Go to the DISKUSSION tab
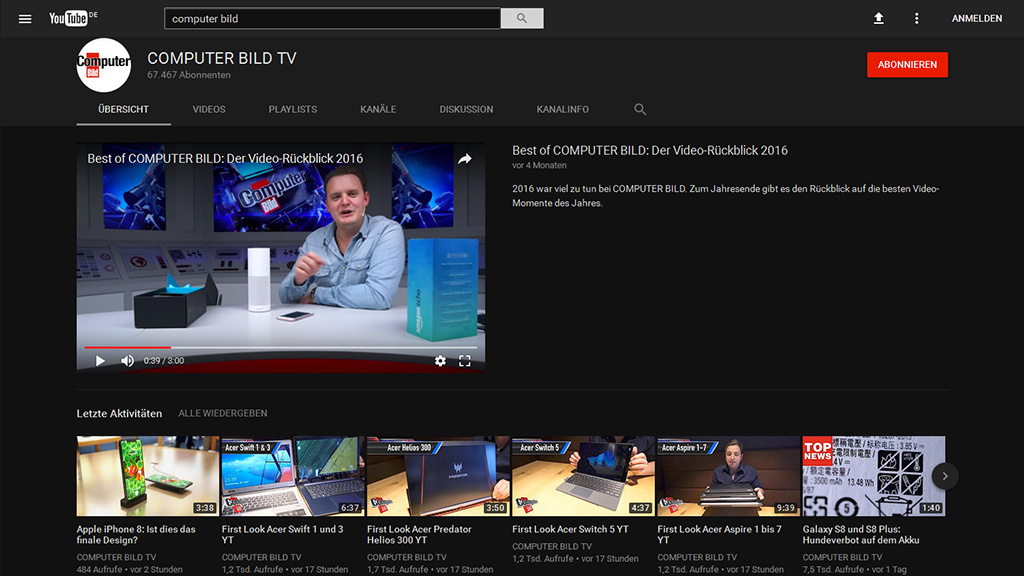The image size is (1024, 576). point(466,109)
